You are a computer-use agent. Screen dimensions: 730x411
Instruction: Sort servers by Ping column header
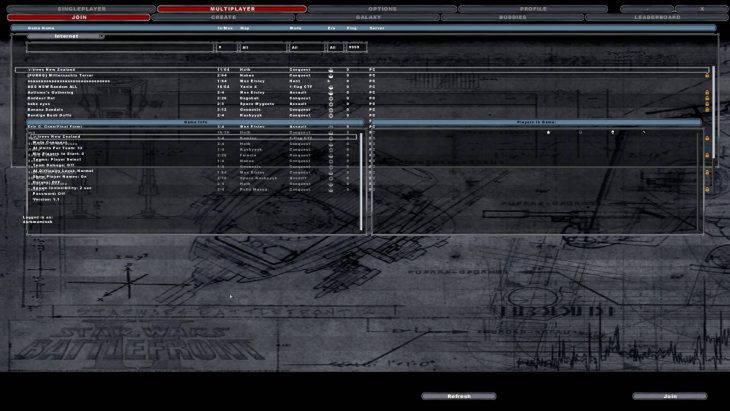click(351, 28)
